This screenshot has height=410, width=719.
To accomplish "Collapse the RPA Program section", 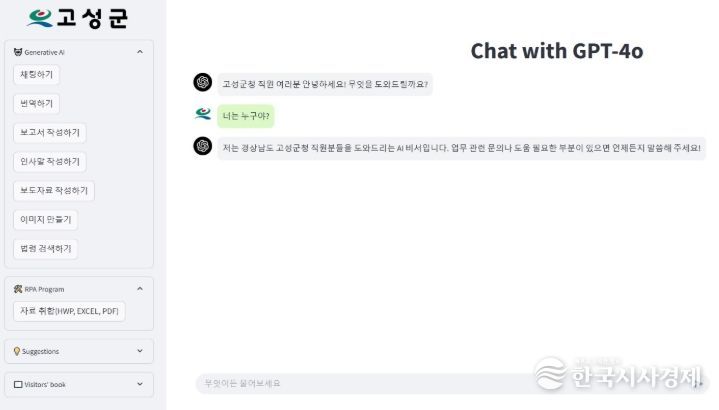I will [140, 288].
